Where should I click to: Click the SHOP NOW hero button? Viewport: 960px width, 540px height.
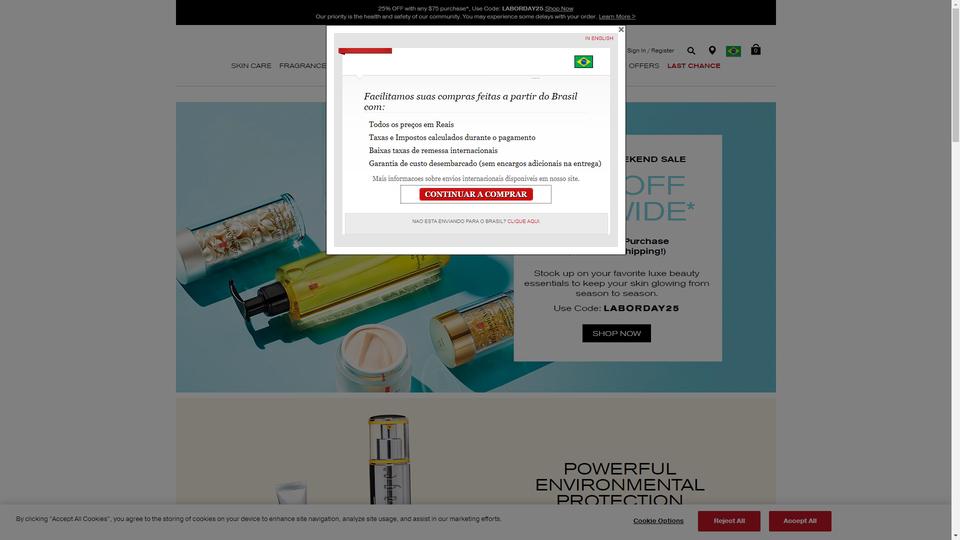tap(617, 333)
